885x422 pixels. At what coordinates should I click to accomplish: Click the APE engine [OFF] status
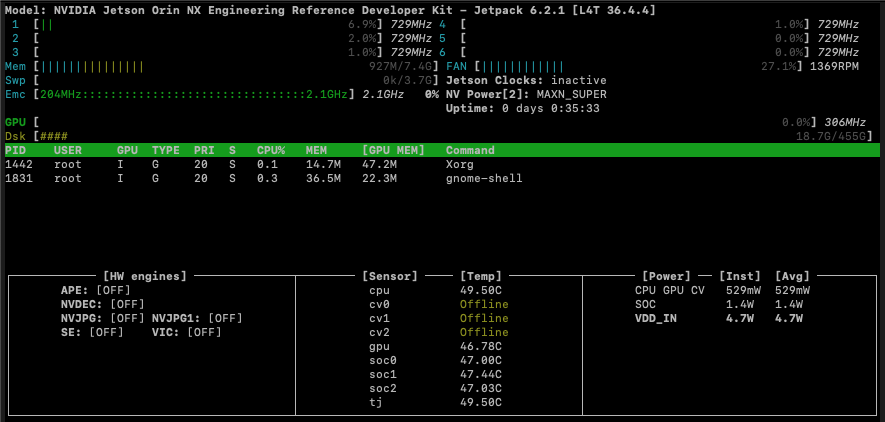[113, 291]
